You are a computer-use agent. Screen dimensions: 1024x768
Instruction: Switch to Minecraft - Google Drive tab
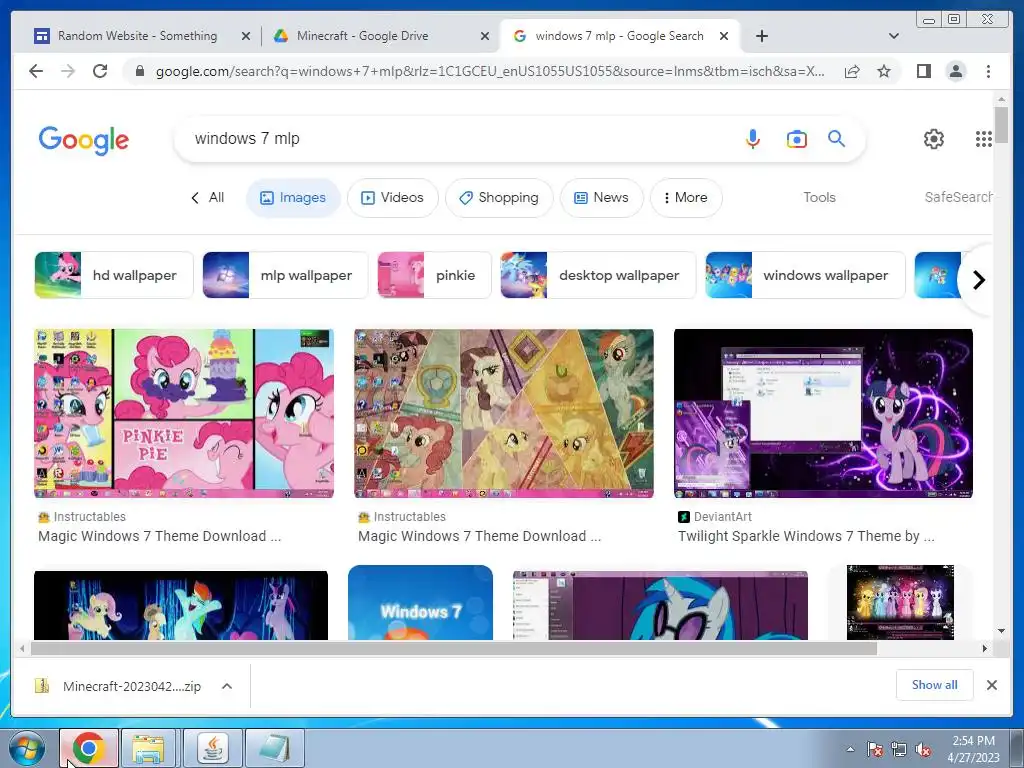point(362,36)
